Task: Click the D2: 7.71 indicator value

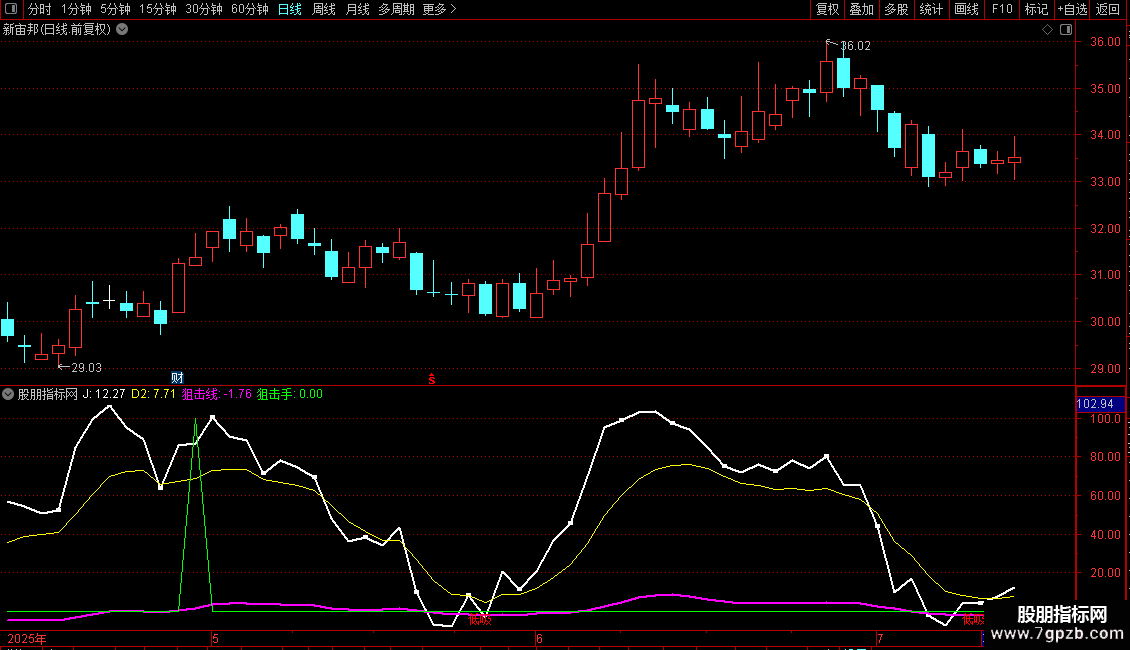Action: tap(154, 394)
